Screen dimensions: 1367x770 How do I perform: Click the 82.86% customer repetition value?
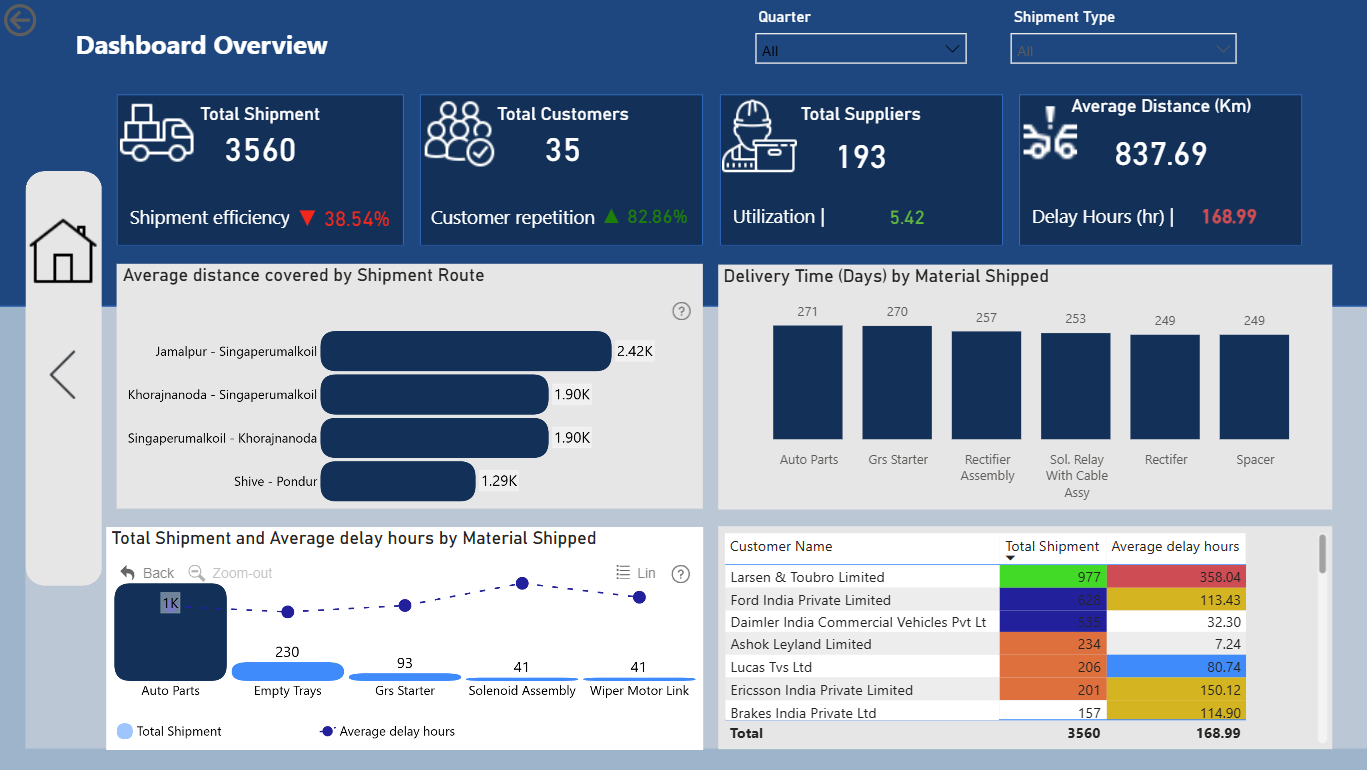click(658, 217)
